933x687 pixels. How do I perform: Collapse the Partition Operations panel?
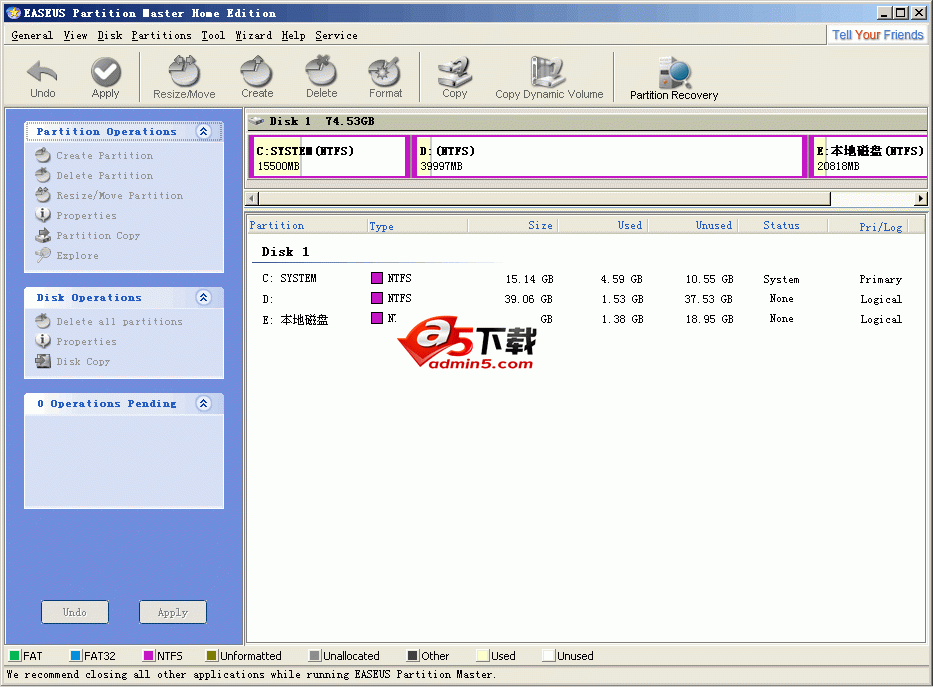coord(203,131)
